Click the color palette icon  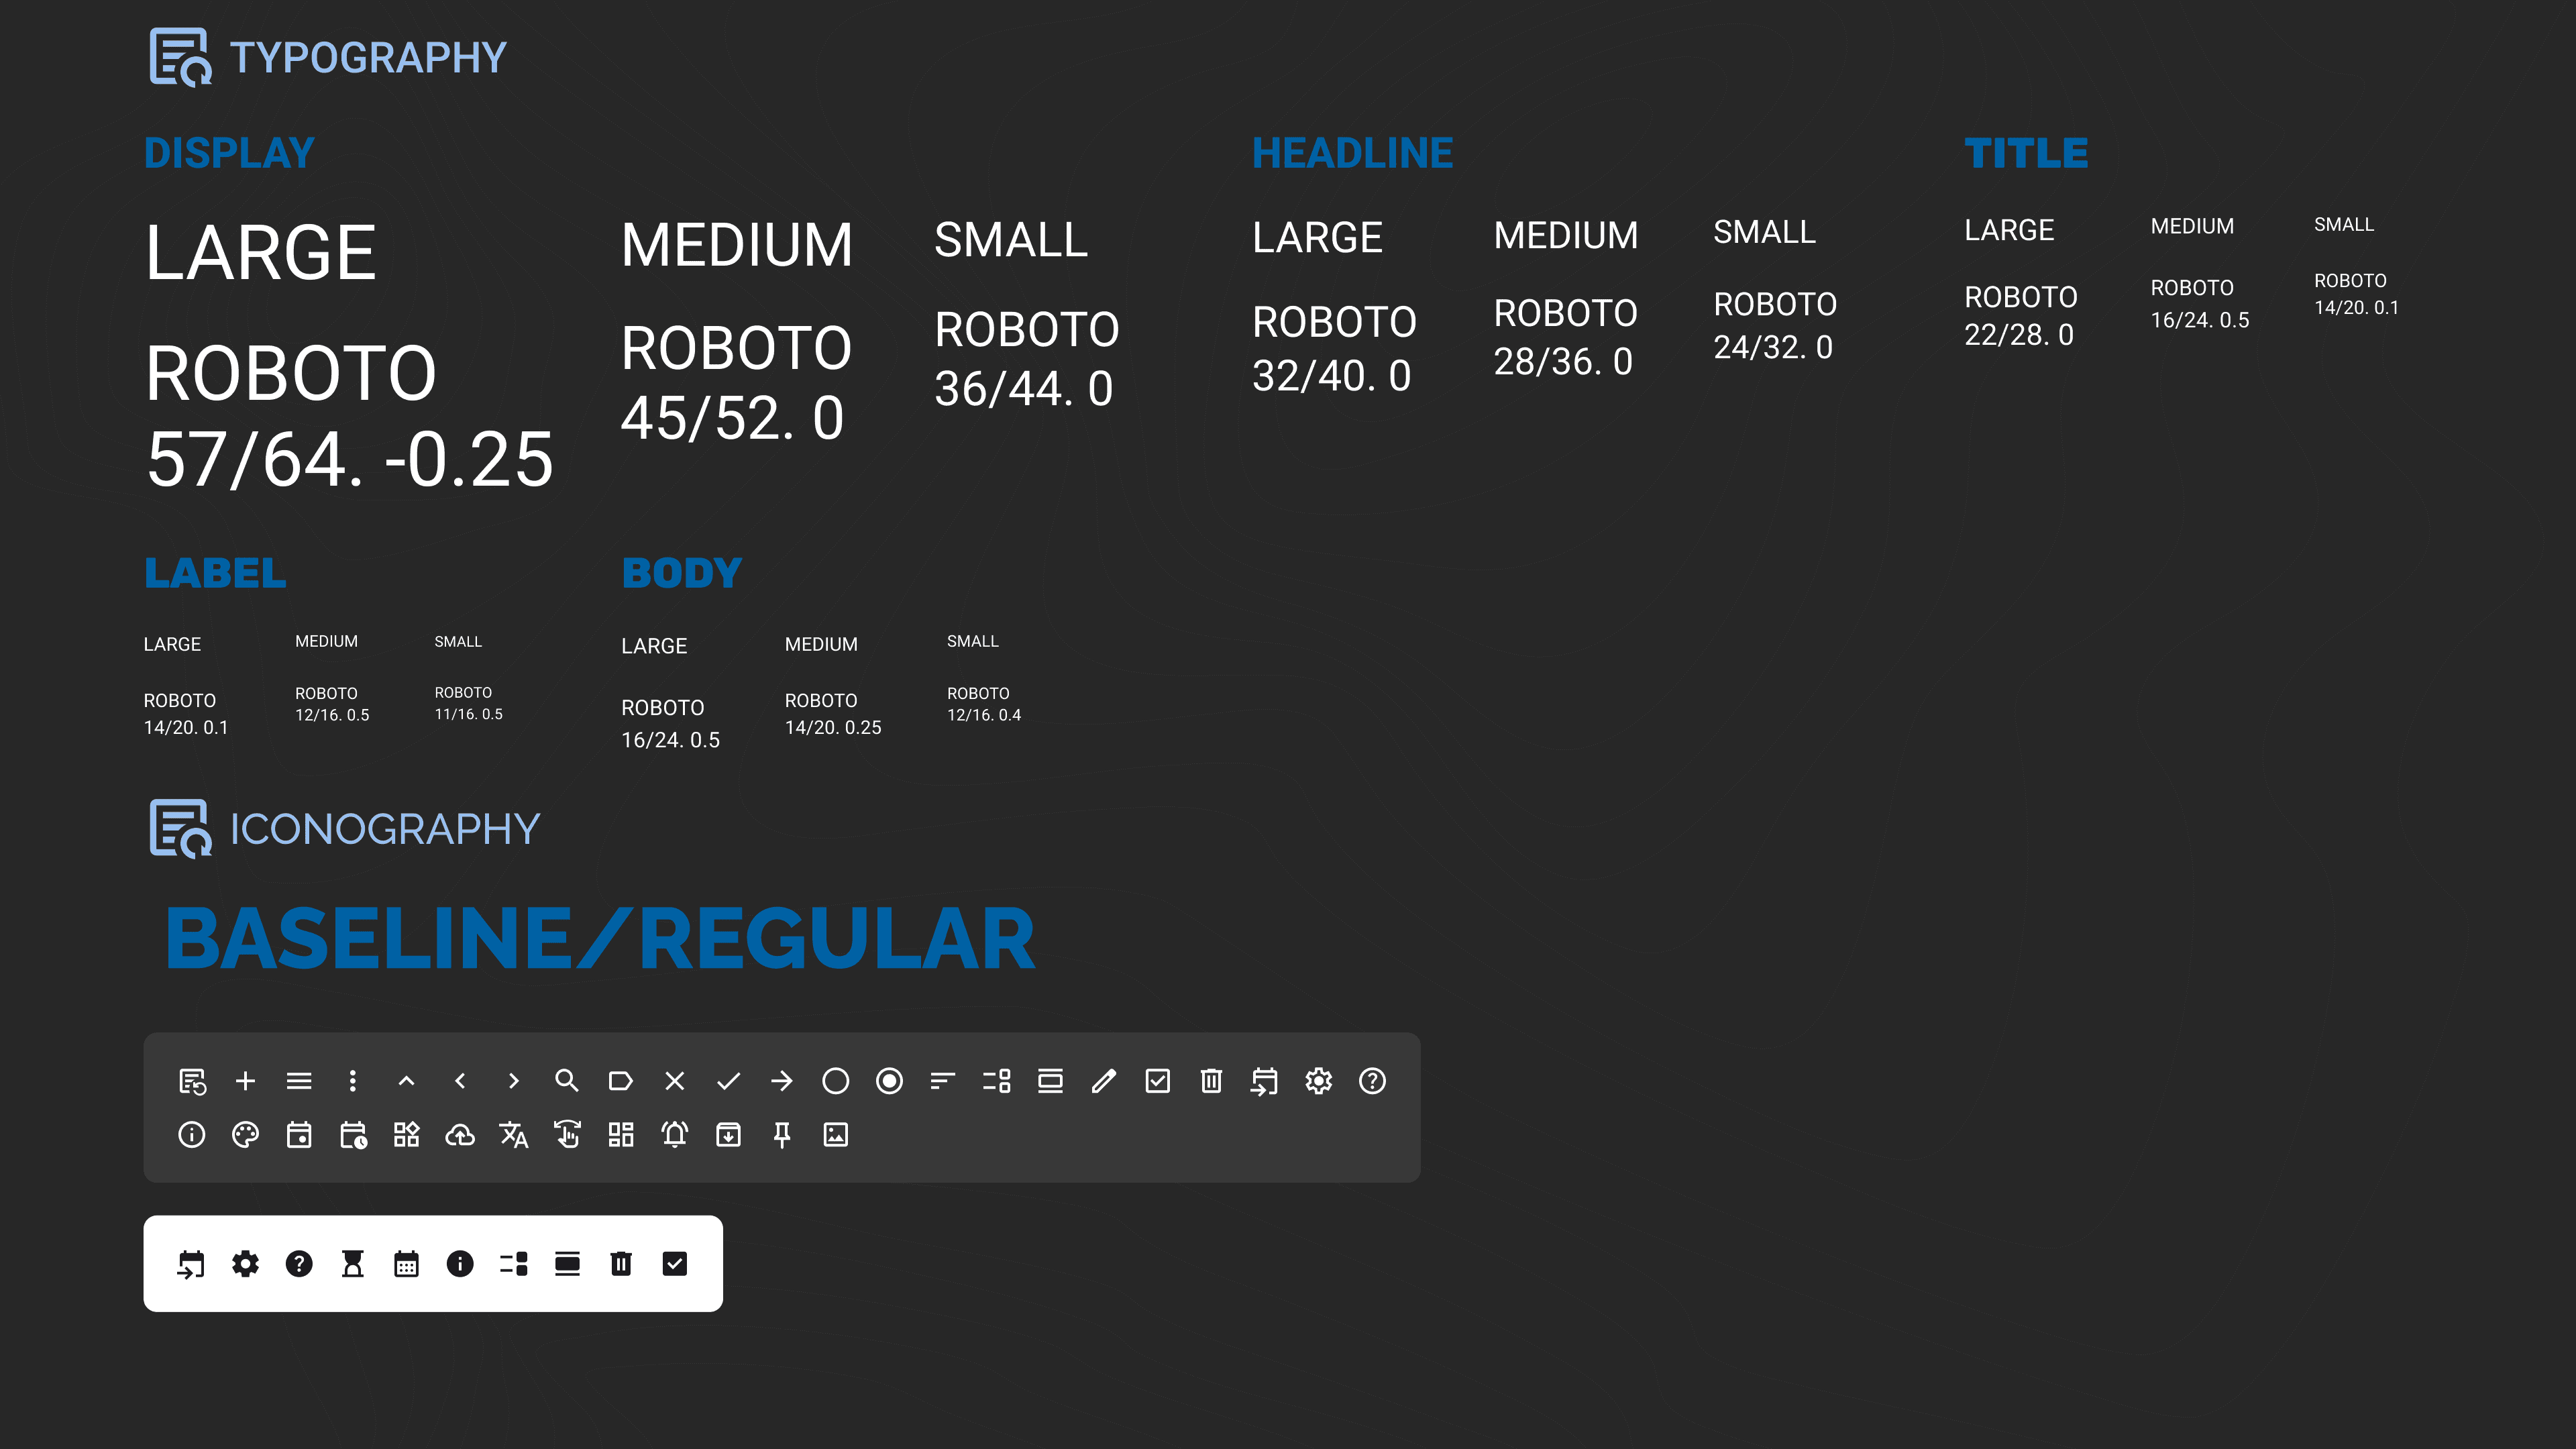coord(245,1134)
